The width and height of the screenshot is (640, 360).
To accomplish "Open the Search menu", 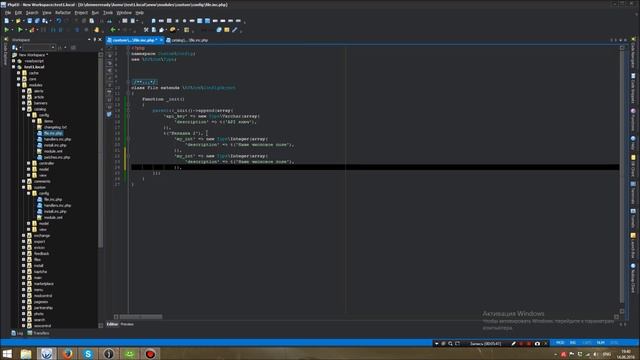I will click(32, 13).
